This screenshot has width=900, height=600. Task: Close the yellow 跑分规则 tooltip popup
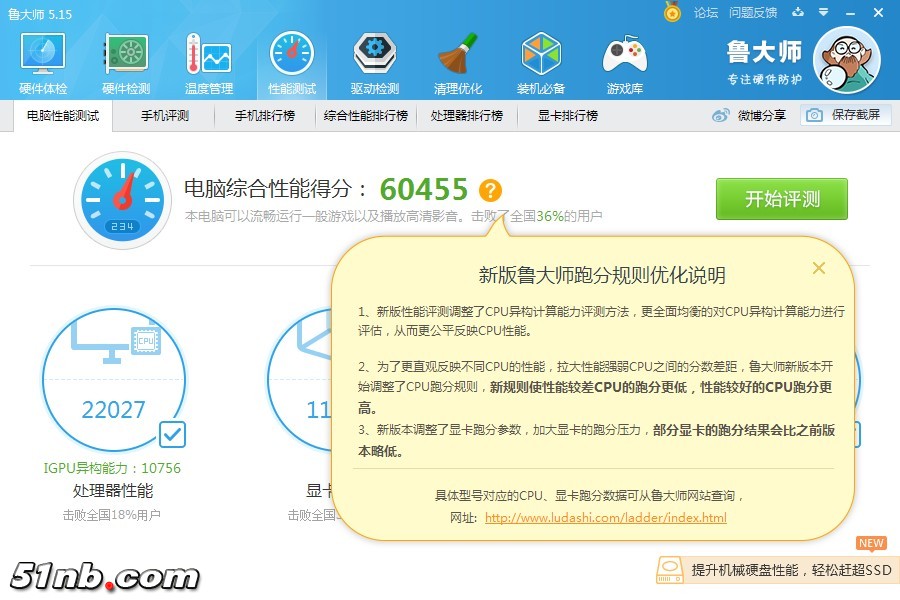pyautogui.click(x=819, y=268)
